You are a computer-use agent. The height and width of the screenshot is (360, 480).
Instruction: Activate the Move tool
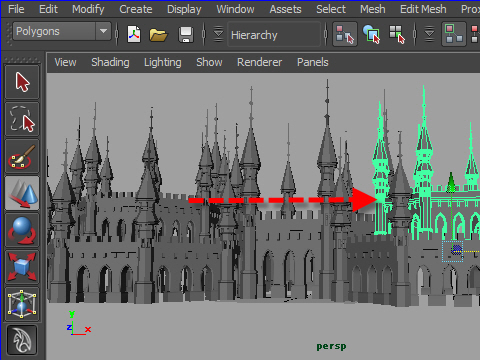(22, 193)
